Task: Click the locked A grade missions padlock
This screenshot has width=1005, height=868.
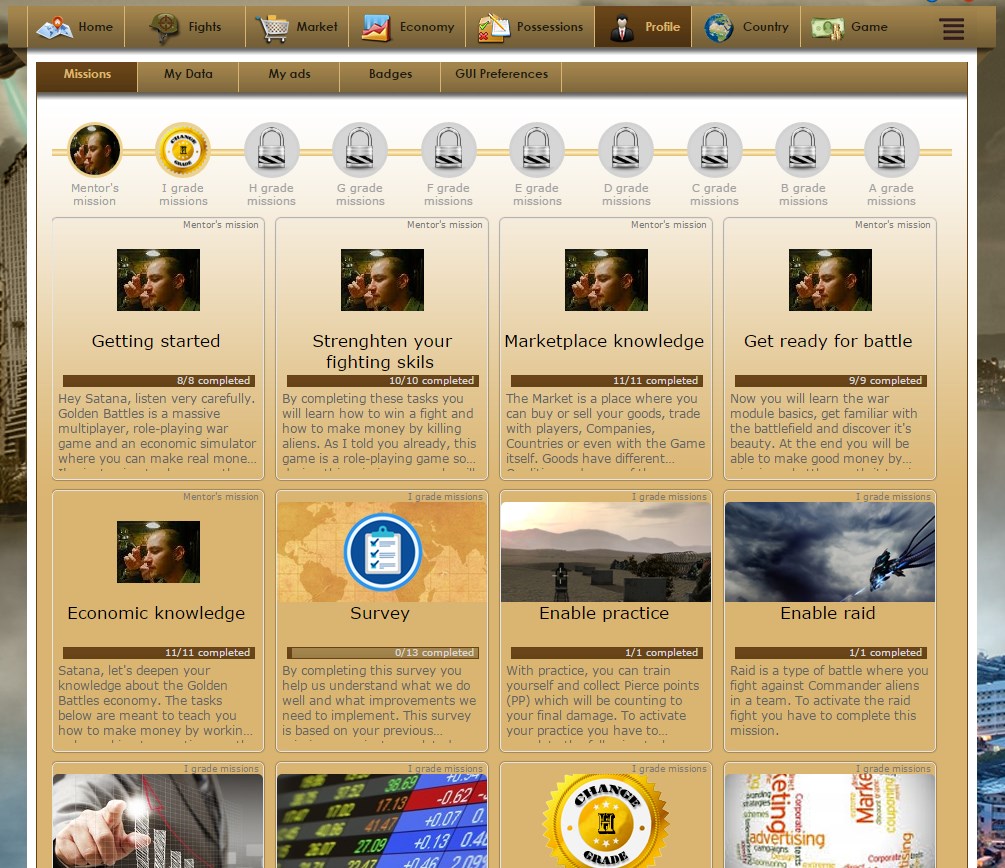Action: (x=891, y=150)
